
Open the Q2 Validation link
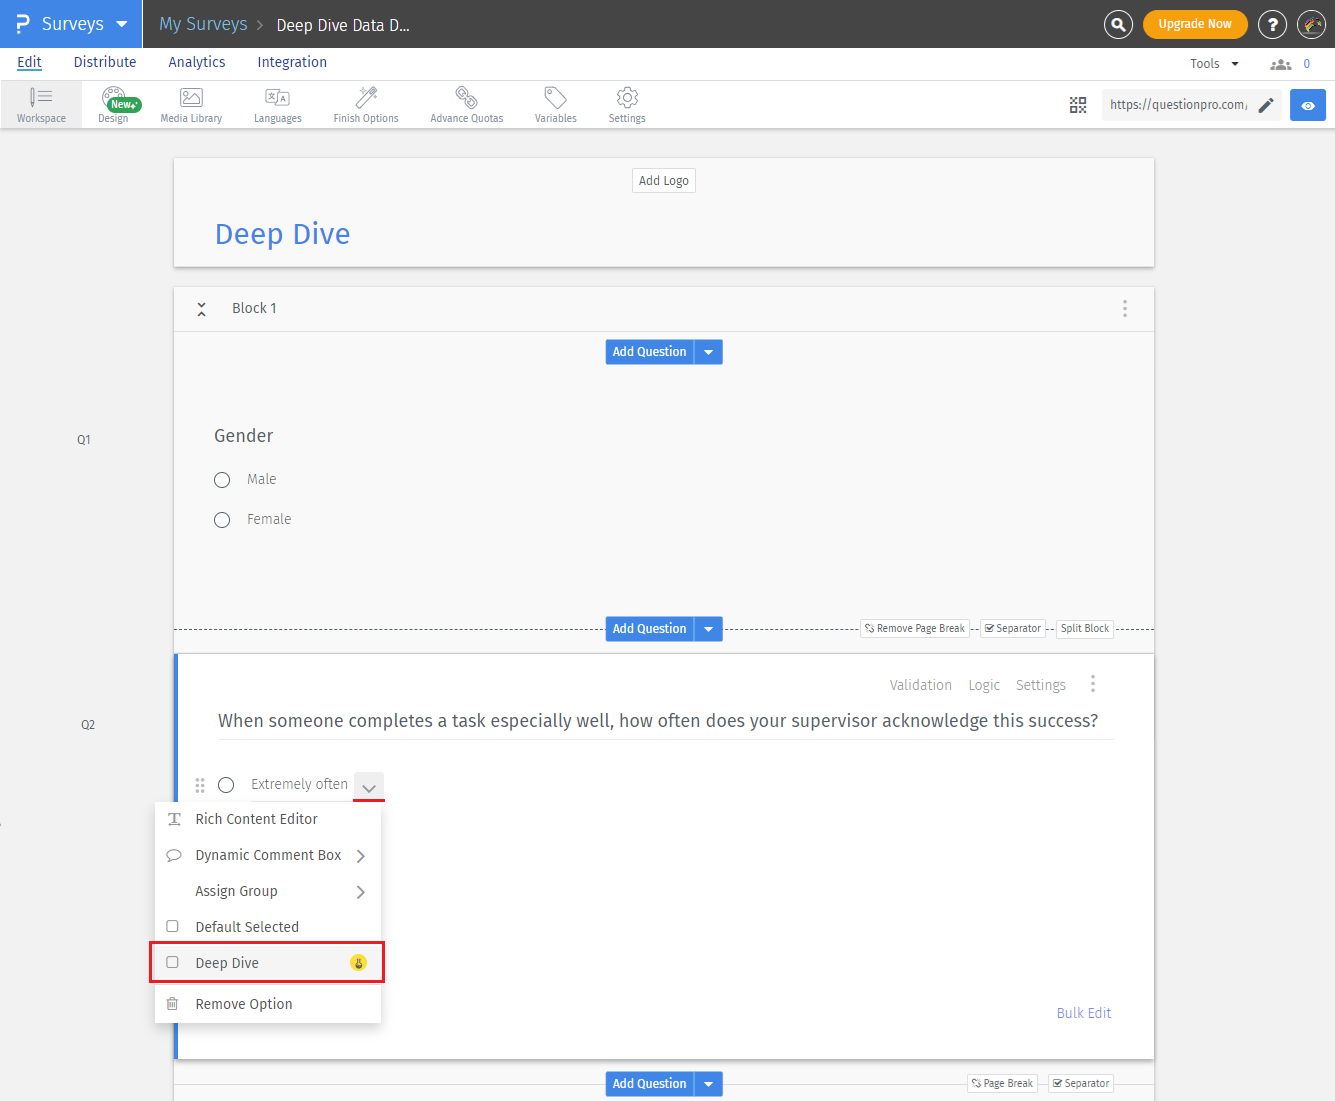(x=921, y=685)
